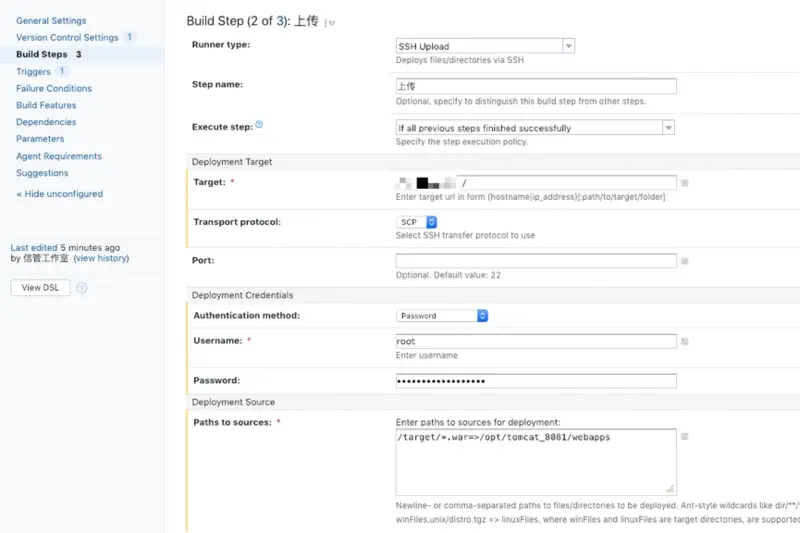800x533 pixels.
Task: Open Version Control Settings
Action: (x=67, y=37)
